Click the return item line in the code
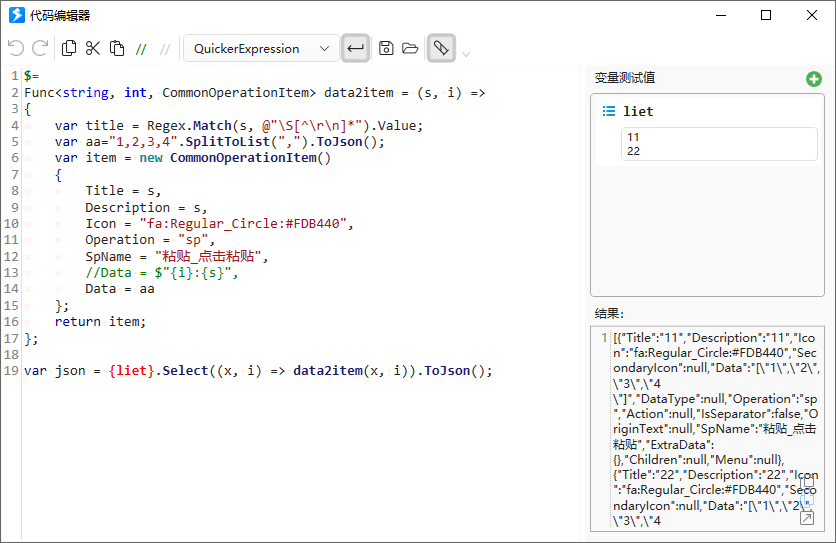The width and height of the screenshot is (836, 543). [x=100, y=322]
